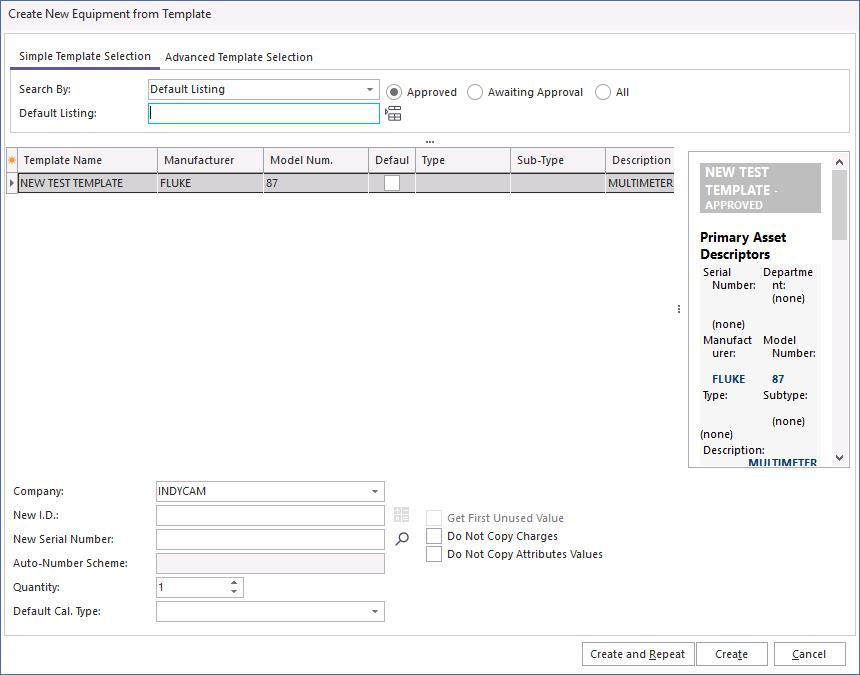This screenshot has height=675, width=860.
Task: Check Do Not Copy Attributes Values
Action: coord(434,554)
